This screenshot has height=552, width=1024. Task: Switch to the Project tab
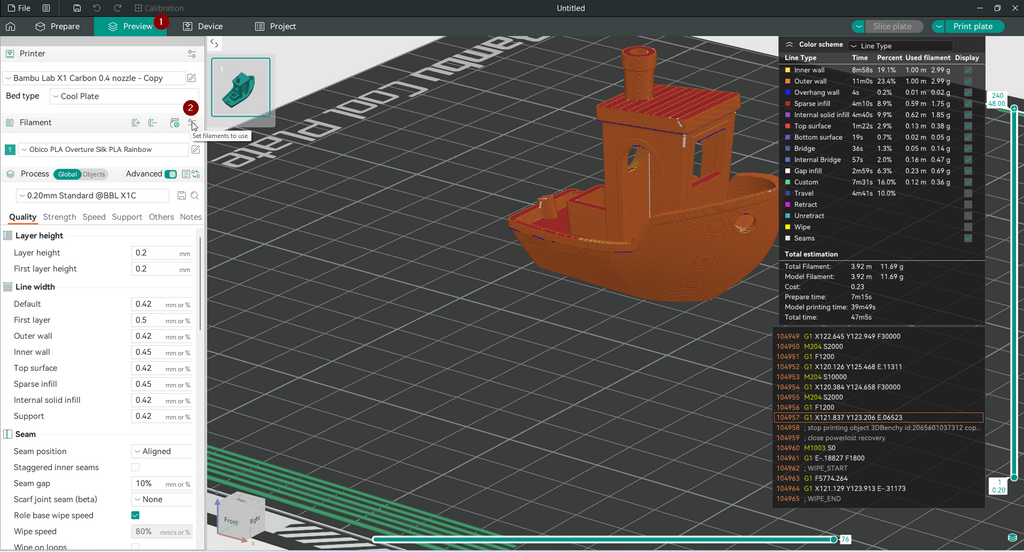276,26
